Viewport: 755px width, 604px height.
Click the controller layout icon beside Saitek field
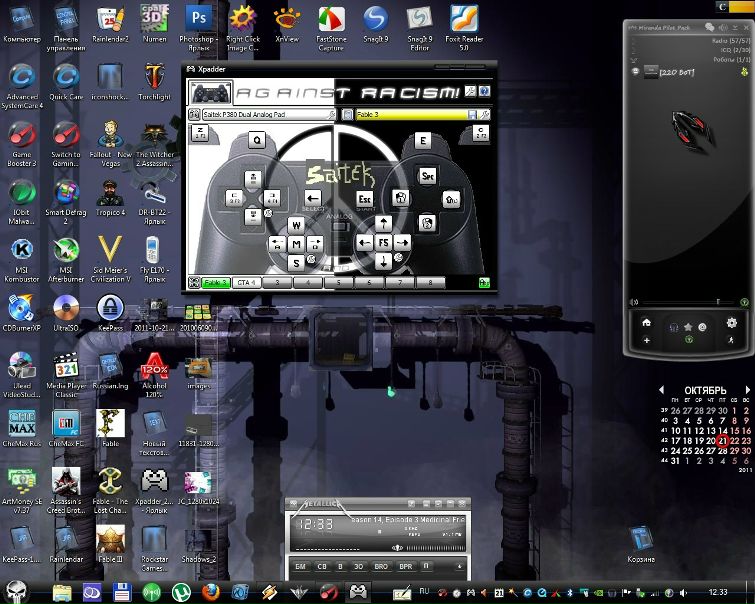194,114
